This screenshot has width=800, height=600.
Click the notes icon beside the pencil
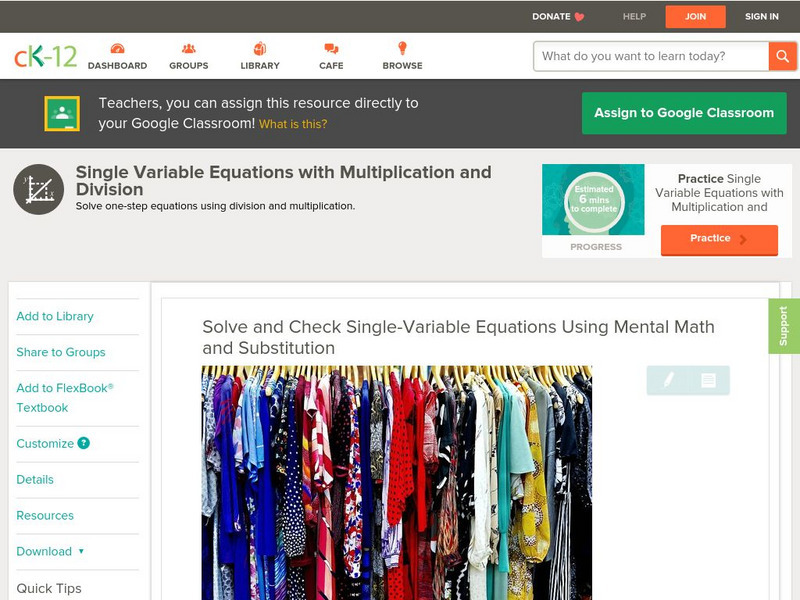[x=708, y=380]
